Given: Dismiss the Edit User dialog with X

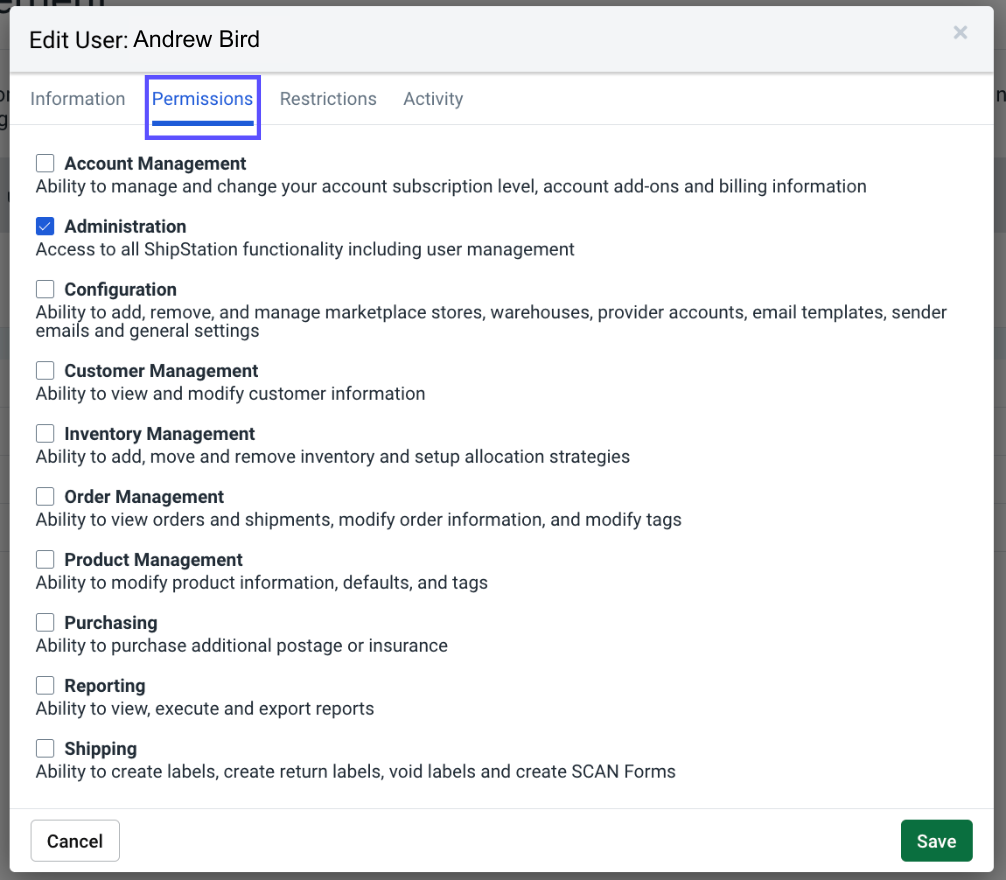Looking at the screenshot, I should pos(960,32).
